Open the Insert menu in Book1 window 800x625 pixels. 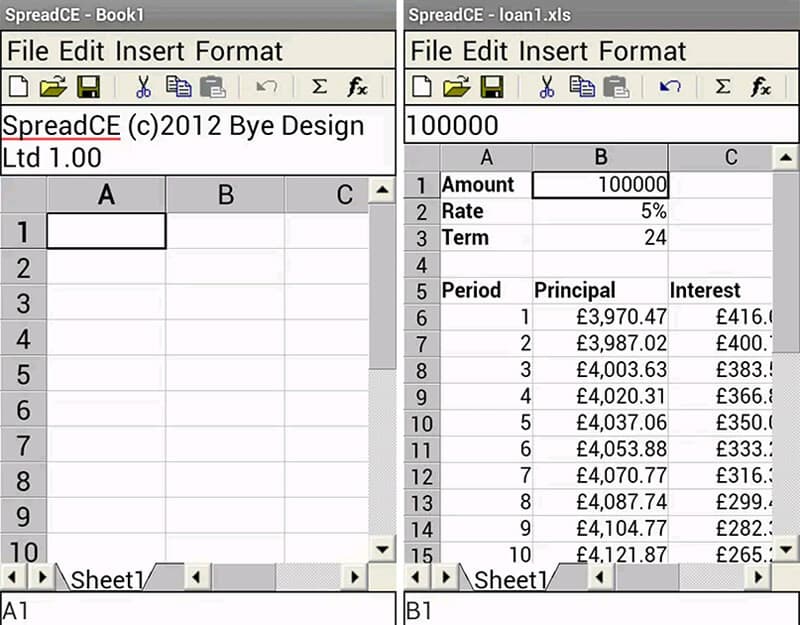149,51
